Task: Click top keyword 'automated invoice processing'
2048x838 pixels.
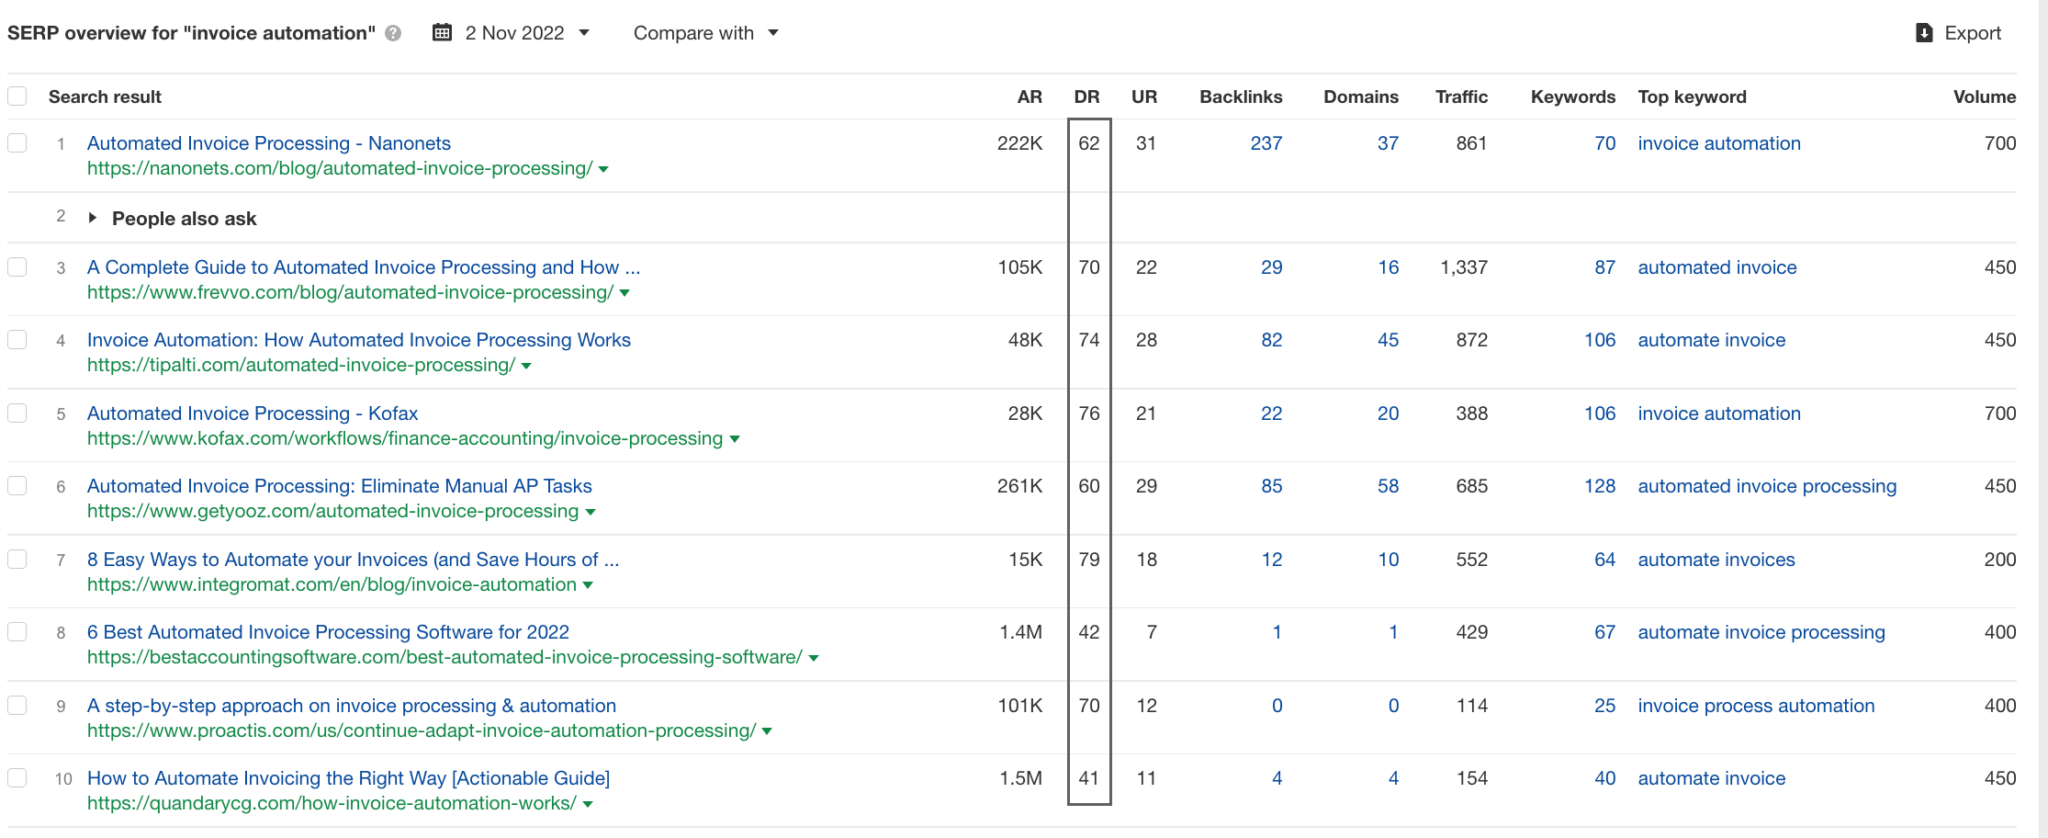Action: (1767, 486)
